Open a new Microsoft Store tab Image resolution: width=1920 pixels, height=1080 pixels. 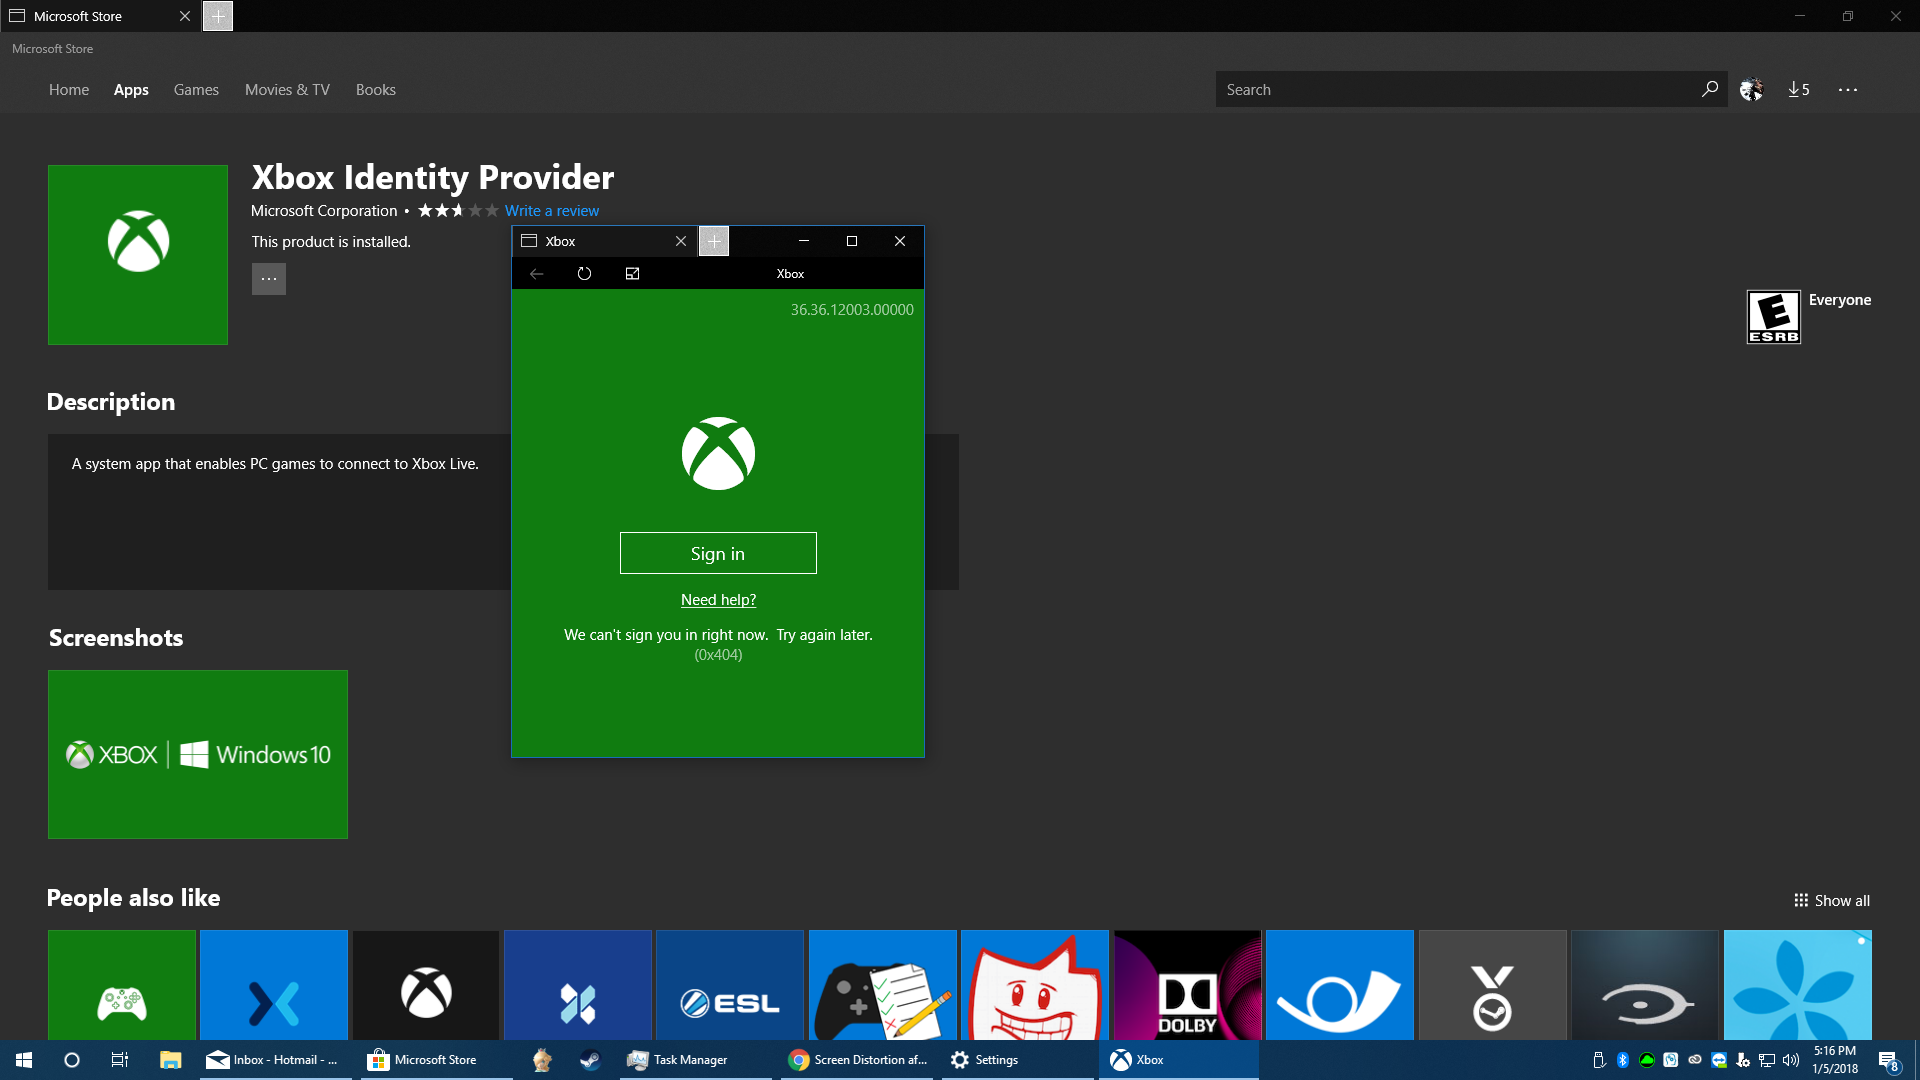click(218, 16)
